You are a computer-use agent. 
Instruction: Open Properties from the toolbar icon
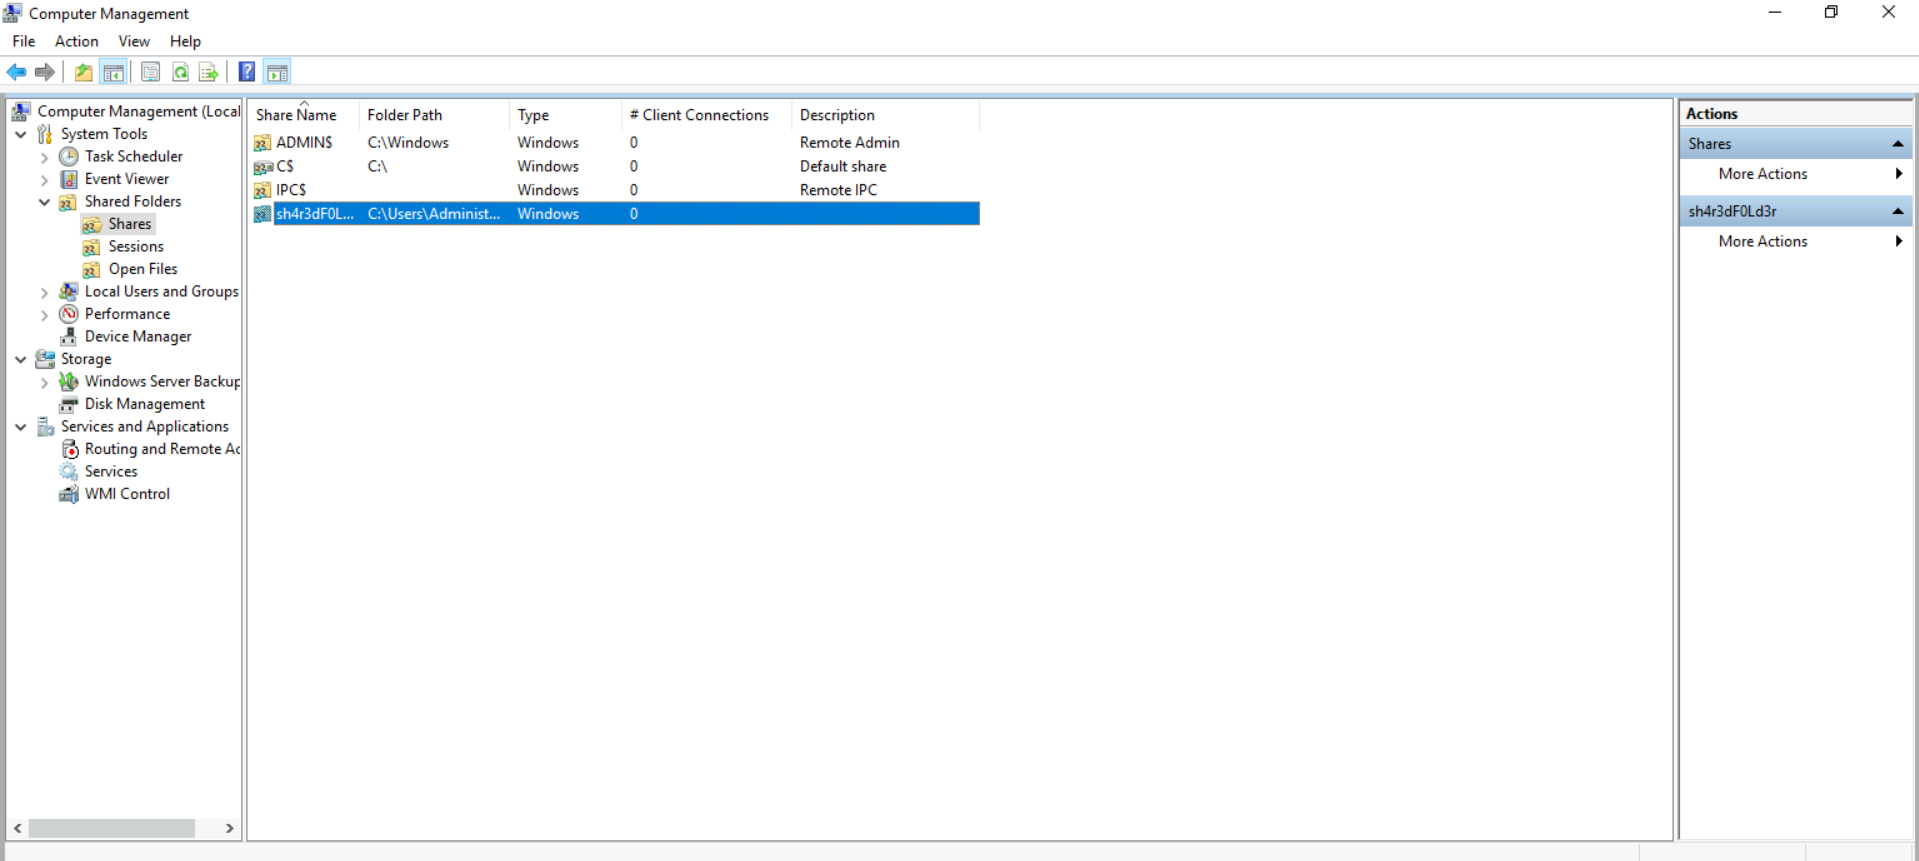[150, 72]
